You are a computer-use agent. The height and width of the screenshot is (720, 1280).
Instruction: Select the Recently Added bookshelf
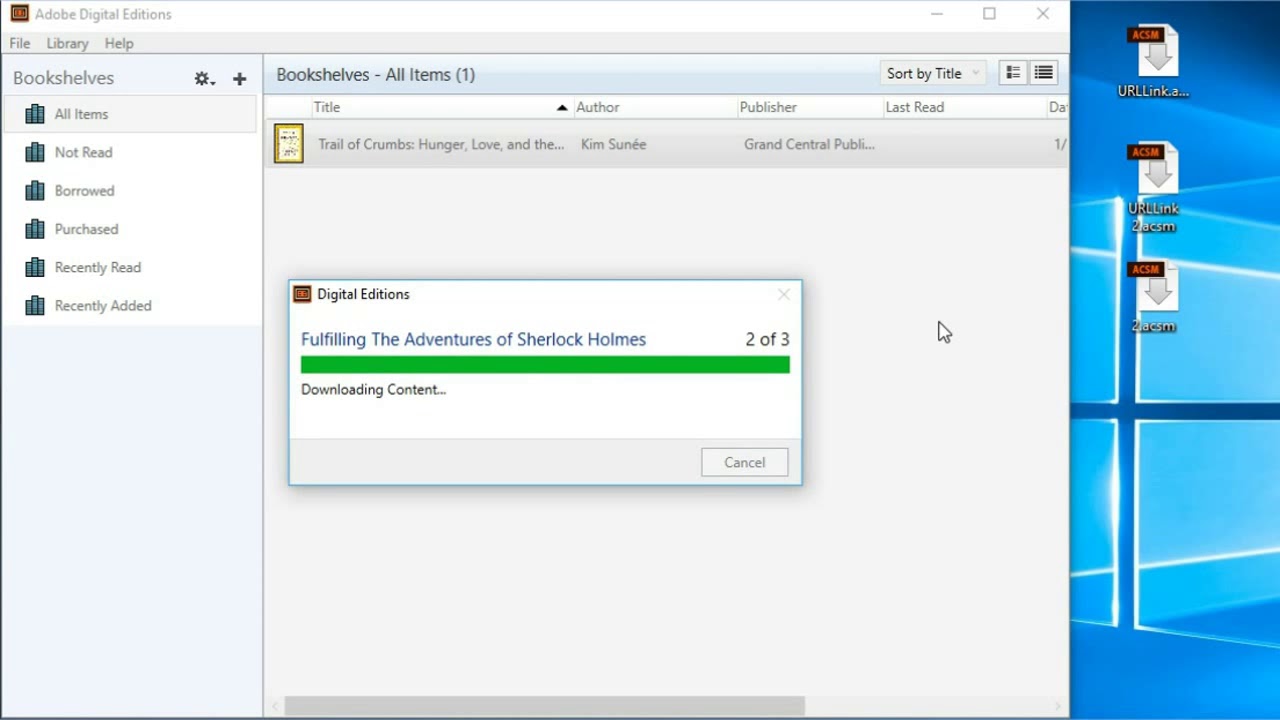(x=130, y=305)
